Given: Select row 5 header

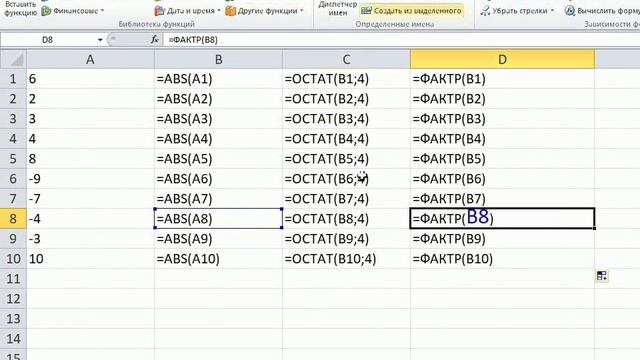Looking at the screenshot, I should point(13,159).
